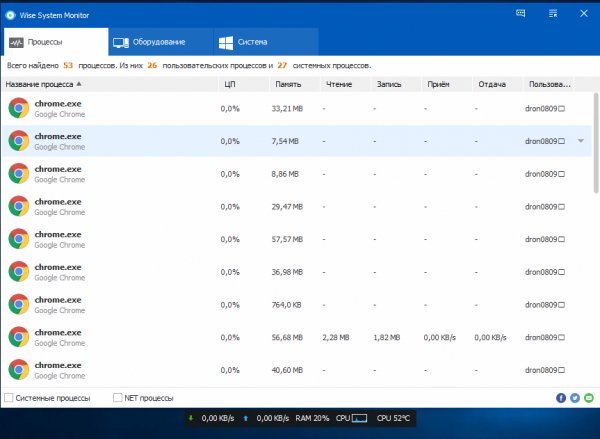This screenshot has width=600, height=439.
Task: Click Chrome icon of the 7,54 MB process
Action: coord(19,141)
